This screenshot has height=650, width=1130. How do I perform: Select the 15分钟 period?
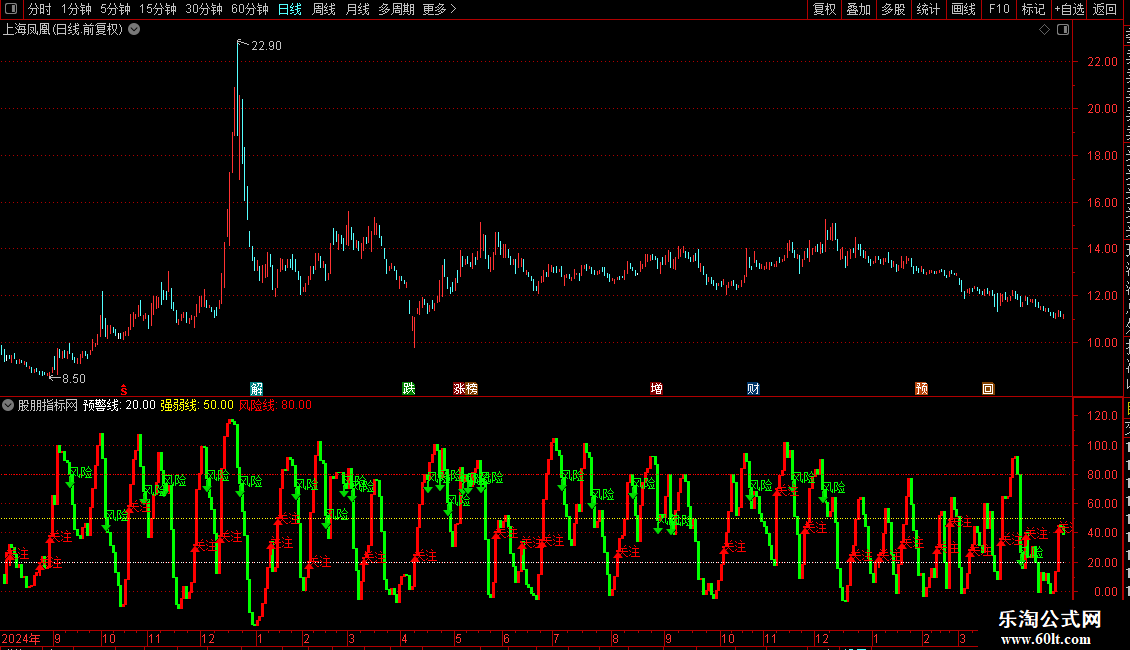(x=158, y=9)
